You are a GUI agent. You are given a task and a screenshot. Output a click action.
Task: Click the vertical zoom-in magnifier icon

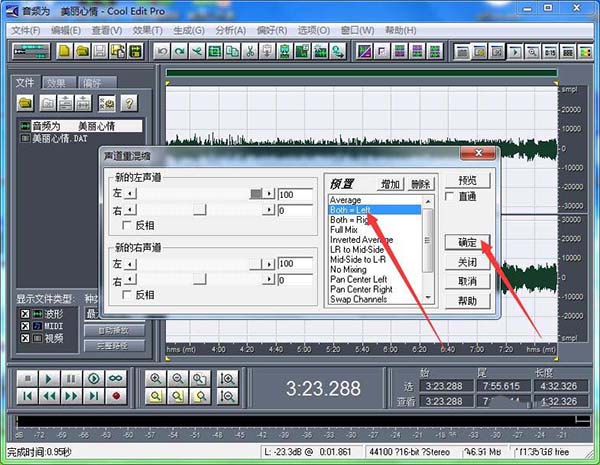tap(227, 379)
